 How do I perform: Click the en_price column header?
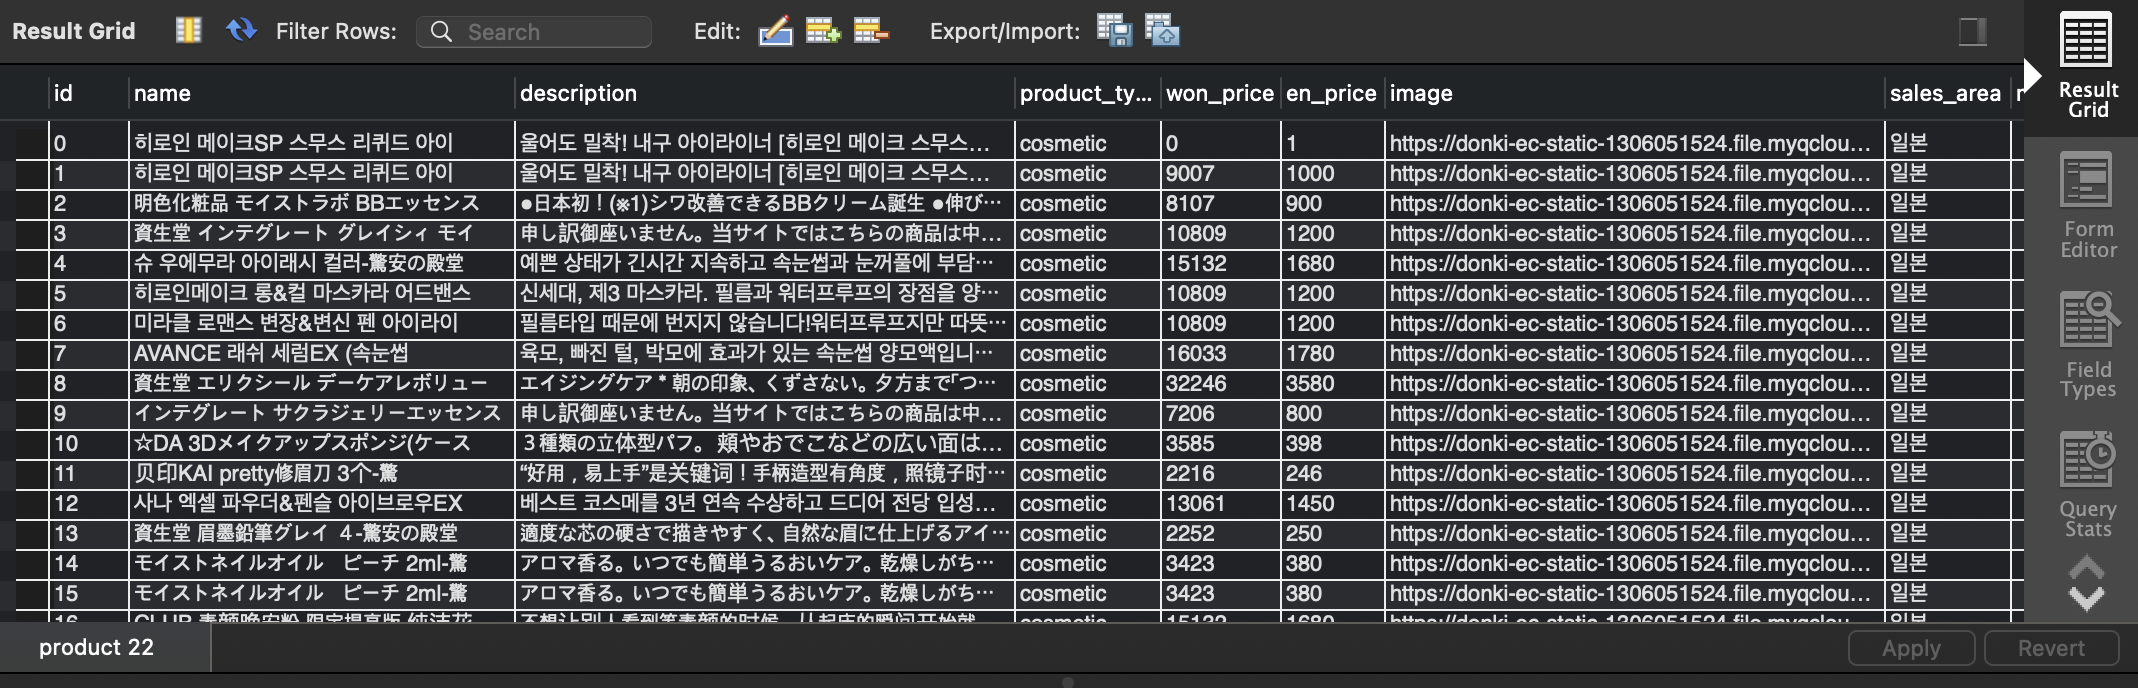click(x=1332, y=93)
